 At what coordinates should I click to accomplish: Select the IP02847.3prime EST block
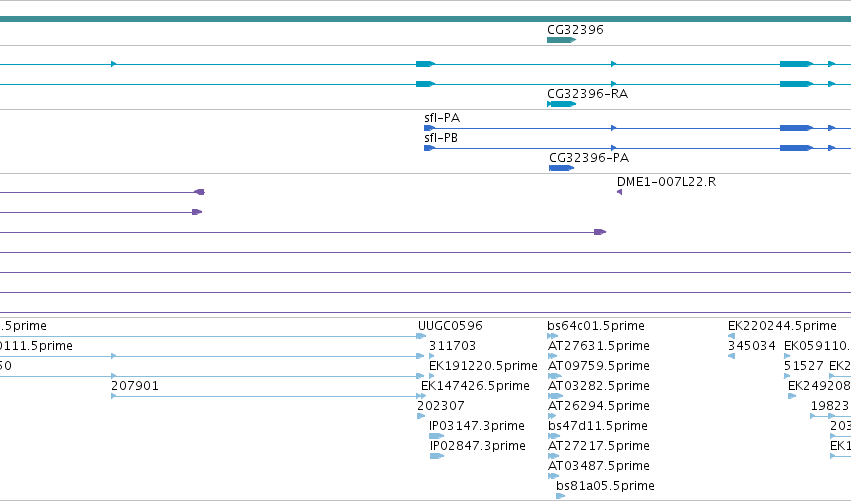click(437, 456)
